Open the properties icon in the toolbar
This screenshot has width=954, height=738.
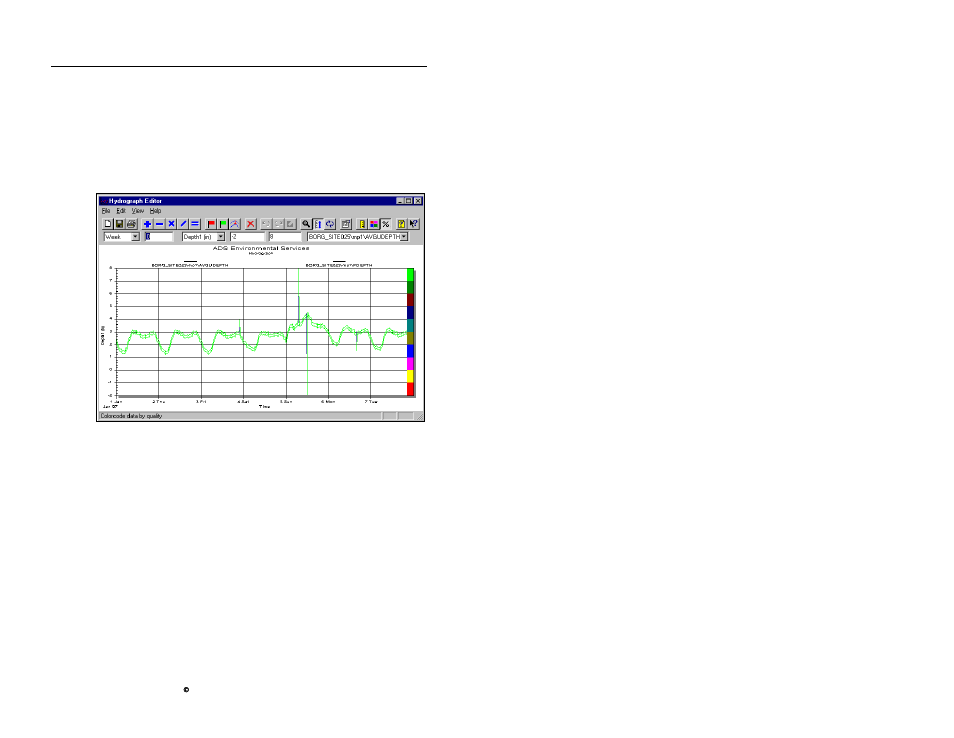pyautogui.click(x=346, y=224)
